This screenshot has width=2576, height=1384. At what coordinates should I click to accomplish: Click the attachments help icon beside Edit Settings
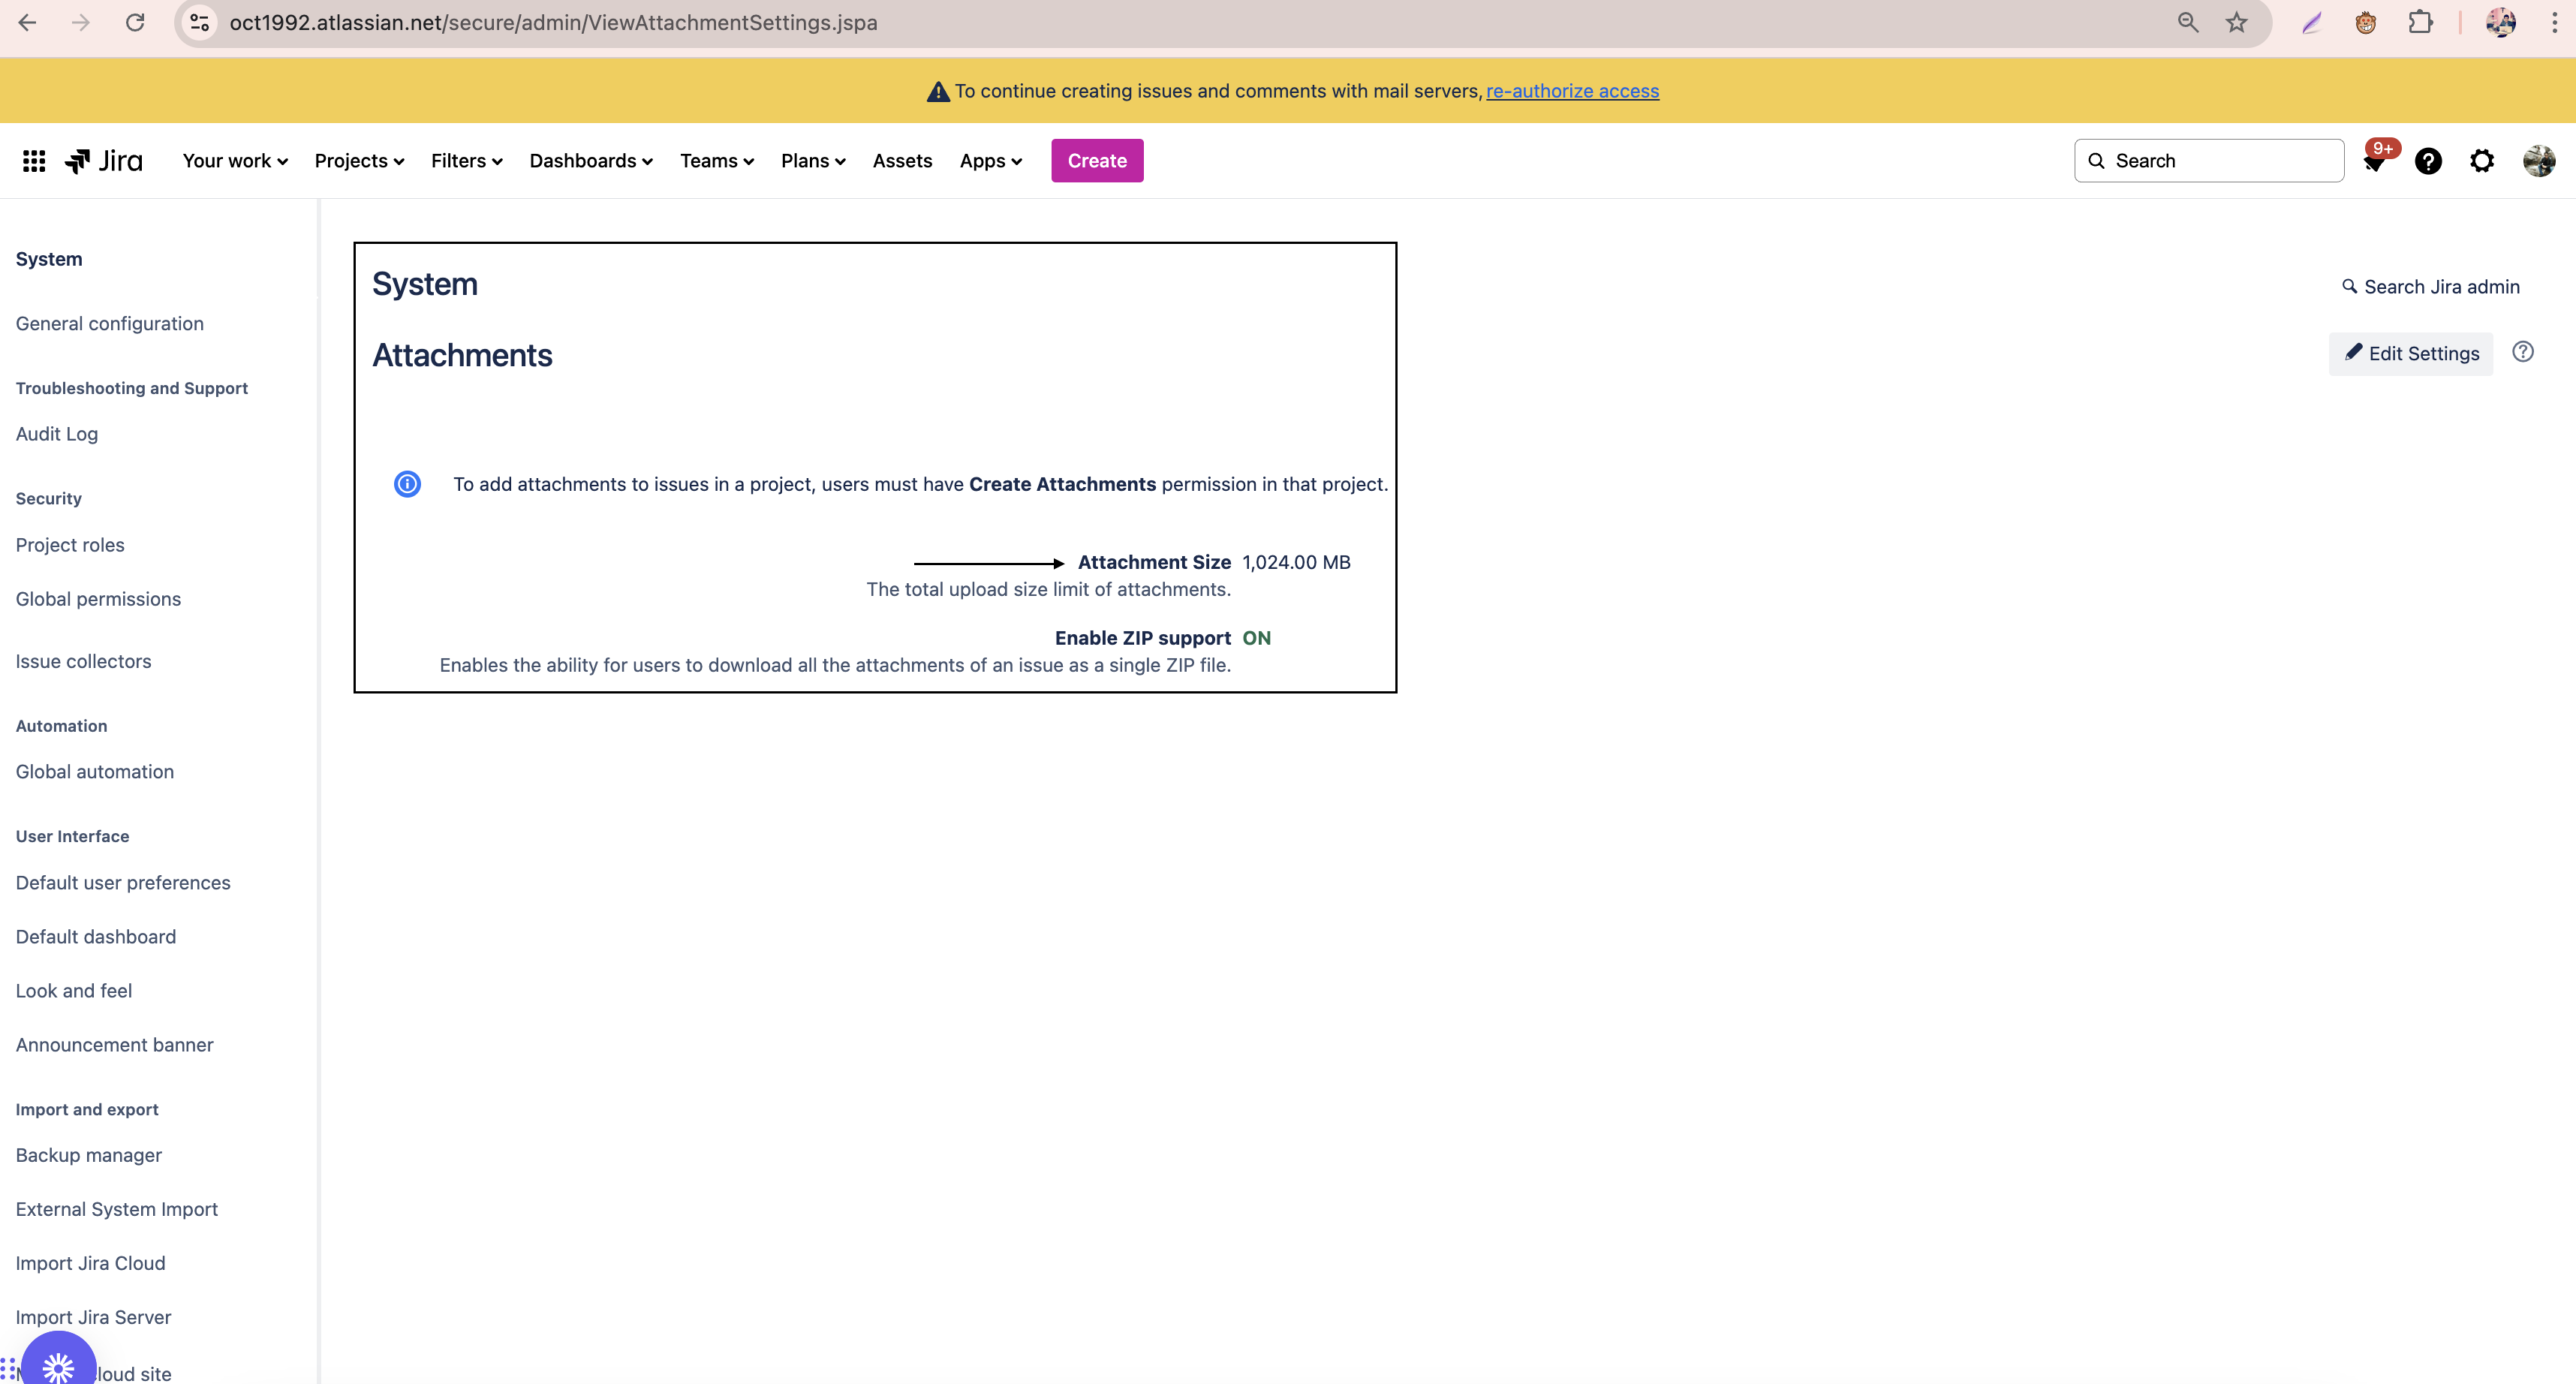point(2523,352)
